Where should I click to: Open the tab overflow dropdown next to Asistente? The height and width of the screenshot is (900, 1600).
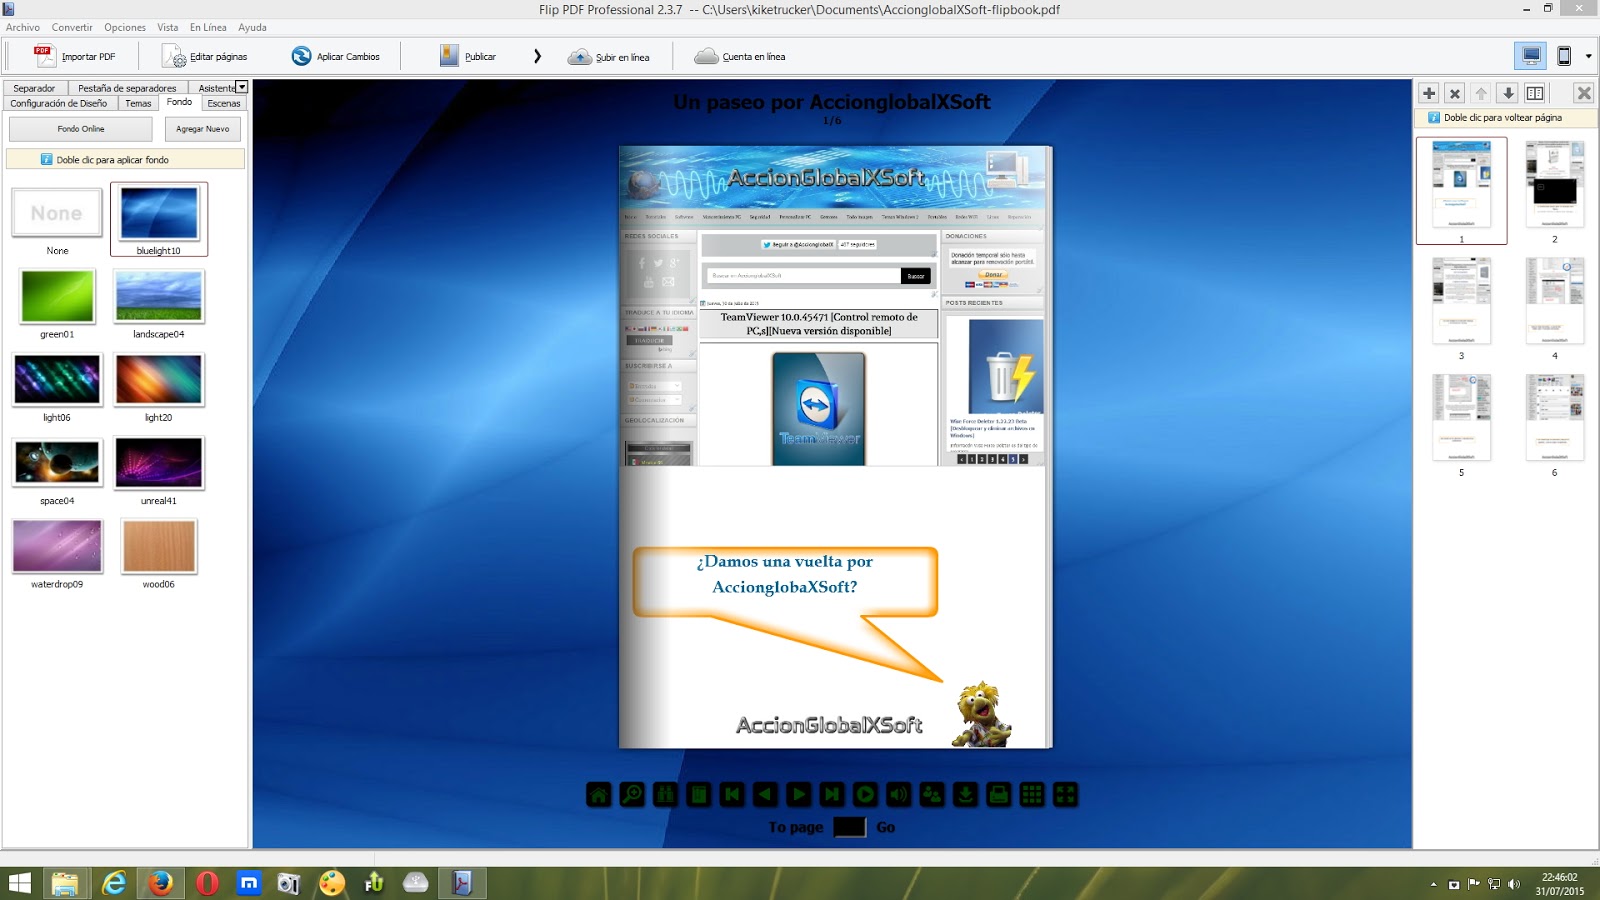[241, 87]
